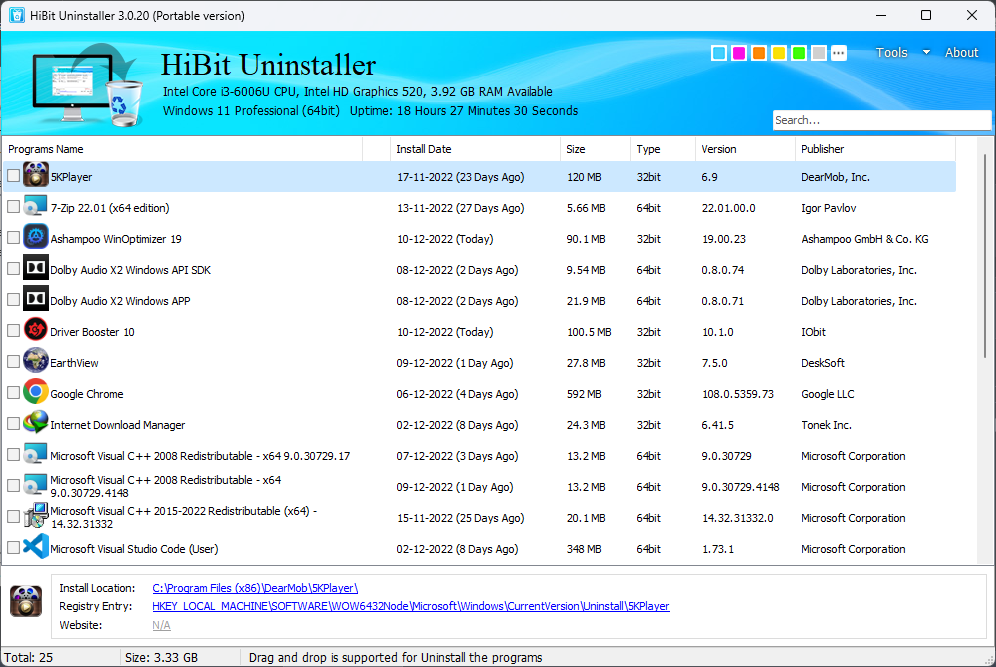Enable the Driver Booster 10 checkbox
The height and width of the screenshot is (667, 996).
click(13, 331)
